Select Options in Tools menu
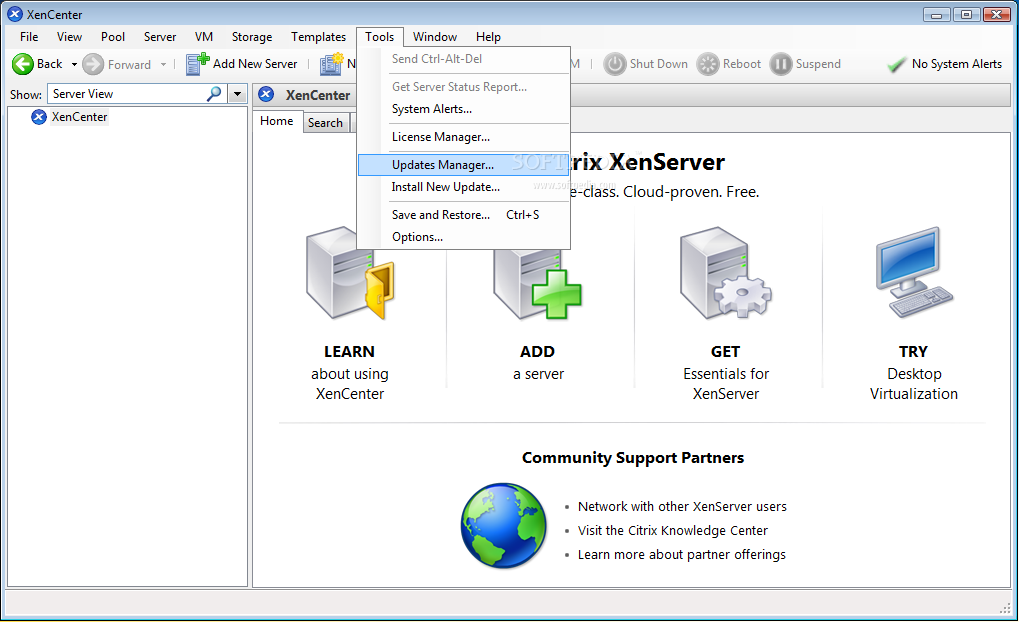 click(x=464, y=237)
